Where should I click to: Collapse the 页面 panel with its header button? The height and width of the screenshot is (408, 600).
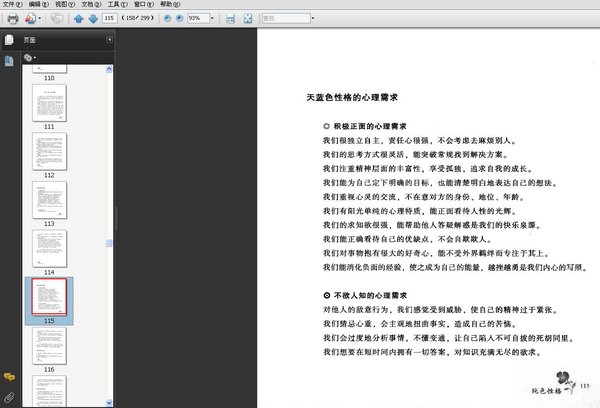point(109,39)
